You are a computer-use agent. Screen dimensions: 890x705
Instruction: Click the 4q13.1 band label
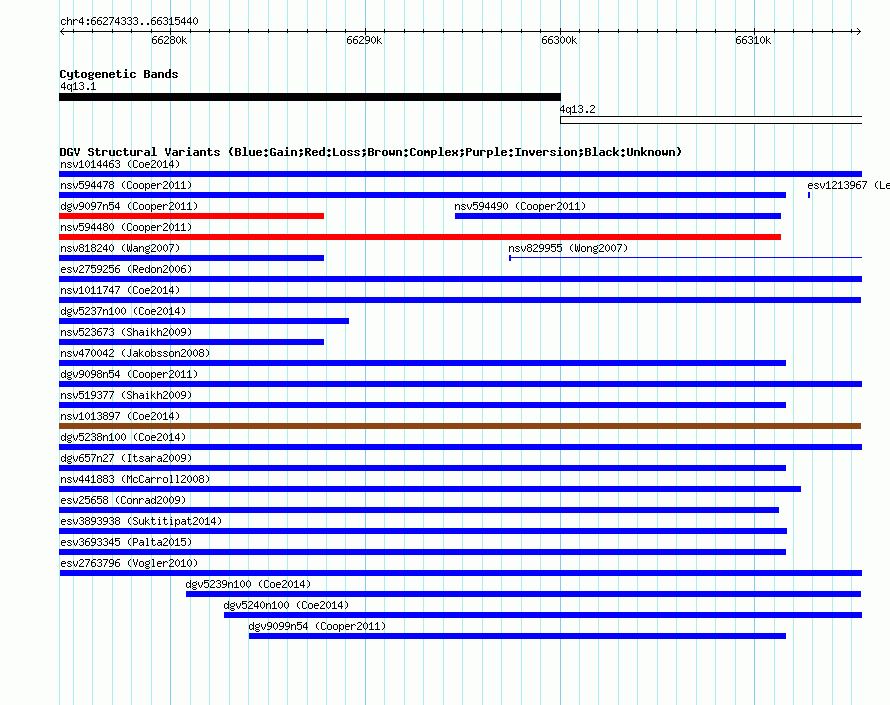tap(78, 86)
